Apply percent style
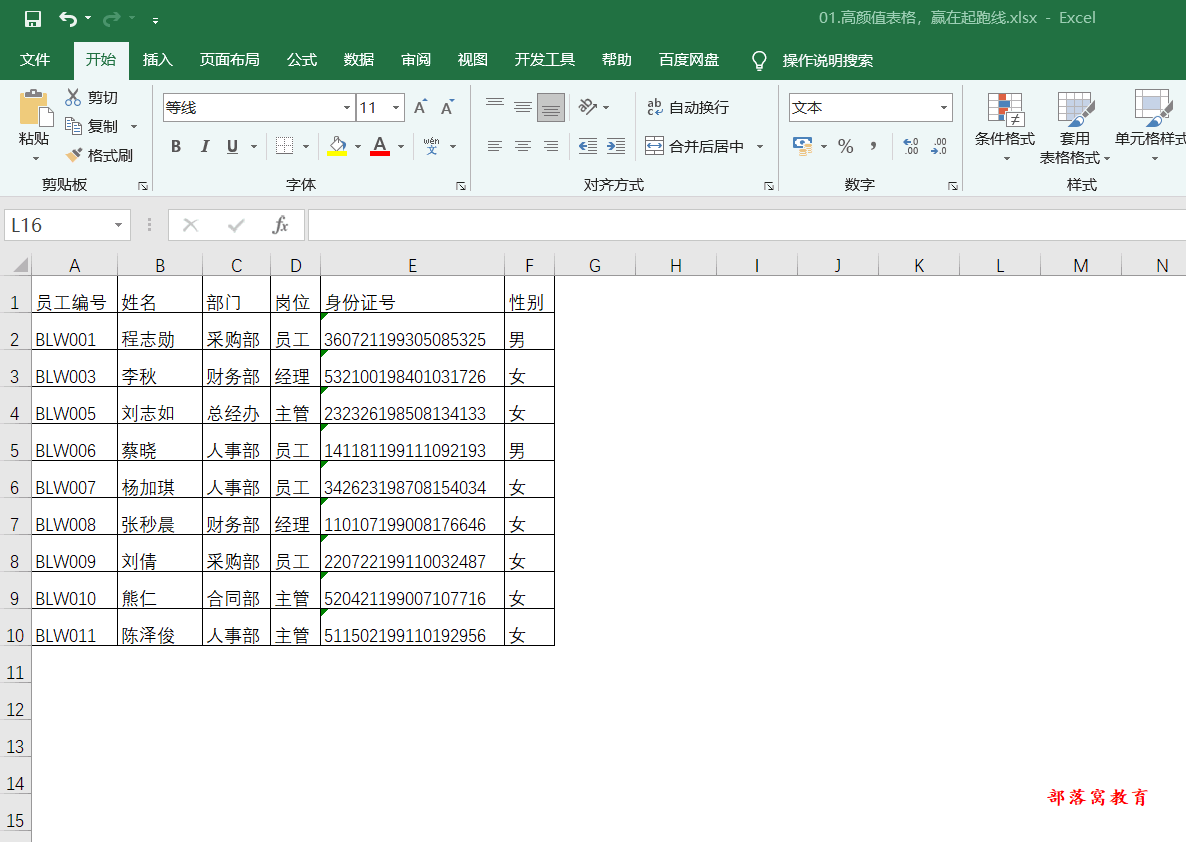Image resolution: width=1186 pixels, height=842 pixels. coord(846,146)
